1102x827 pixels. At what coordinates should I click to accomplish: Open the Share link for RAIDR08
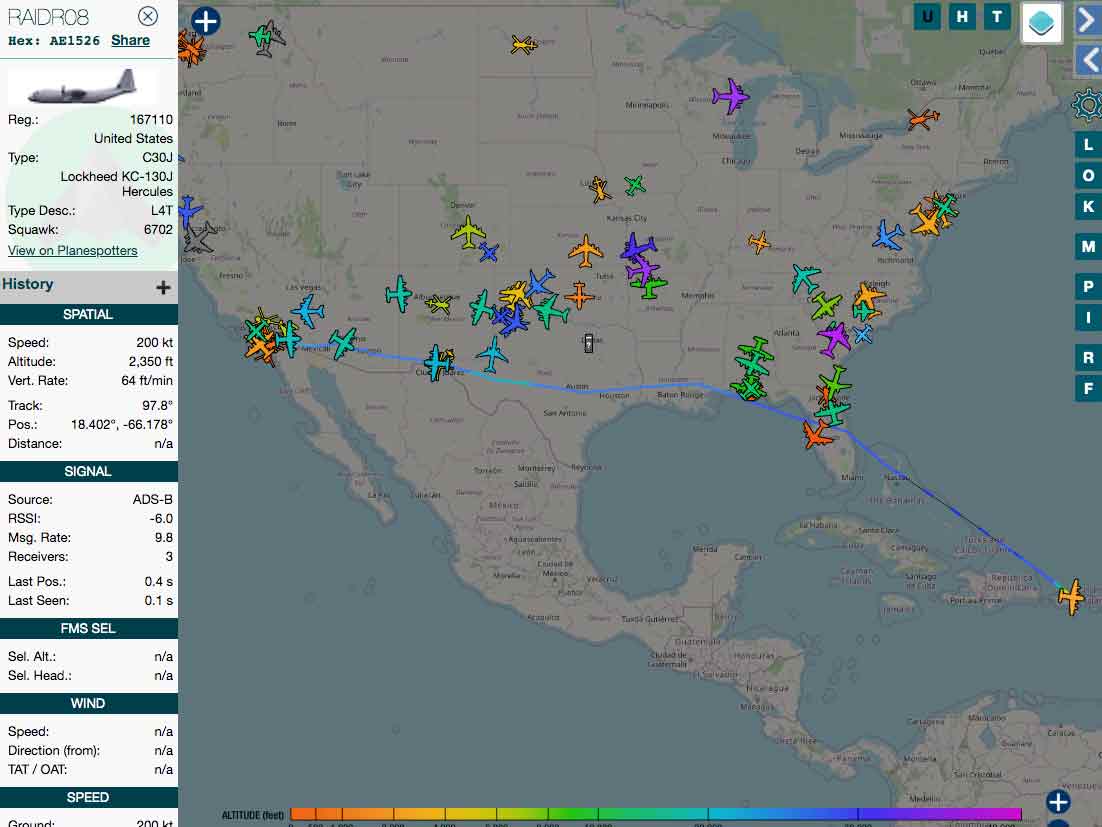(x=130, y=40)
